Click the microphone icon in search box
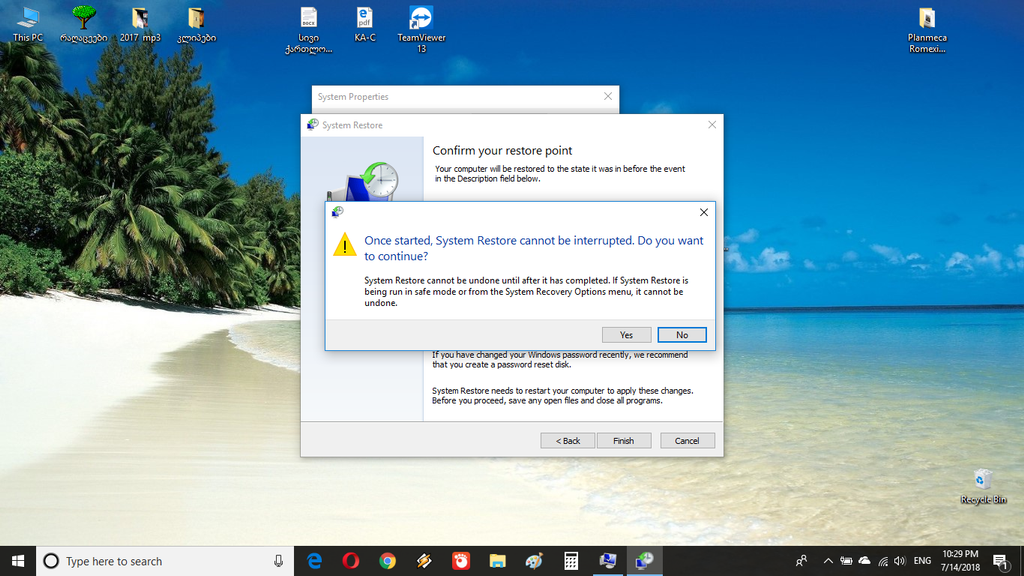This screenshot has width=1024, height=576. click(278, 561)
